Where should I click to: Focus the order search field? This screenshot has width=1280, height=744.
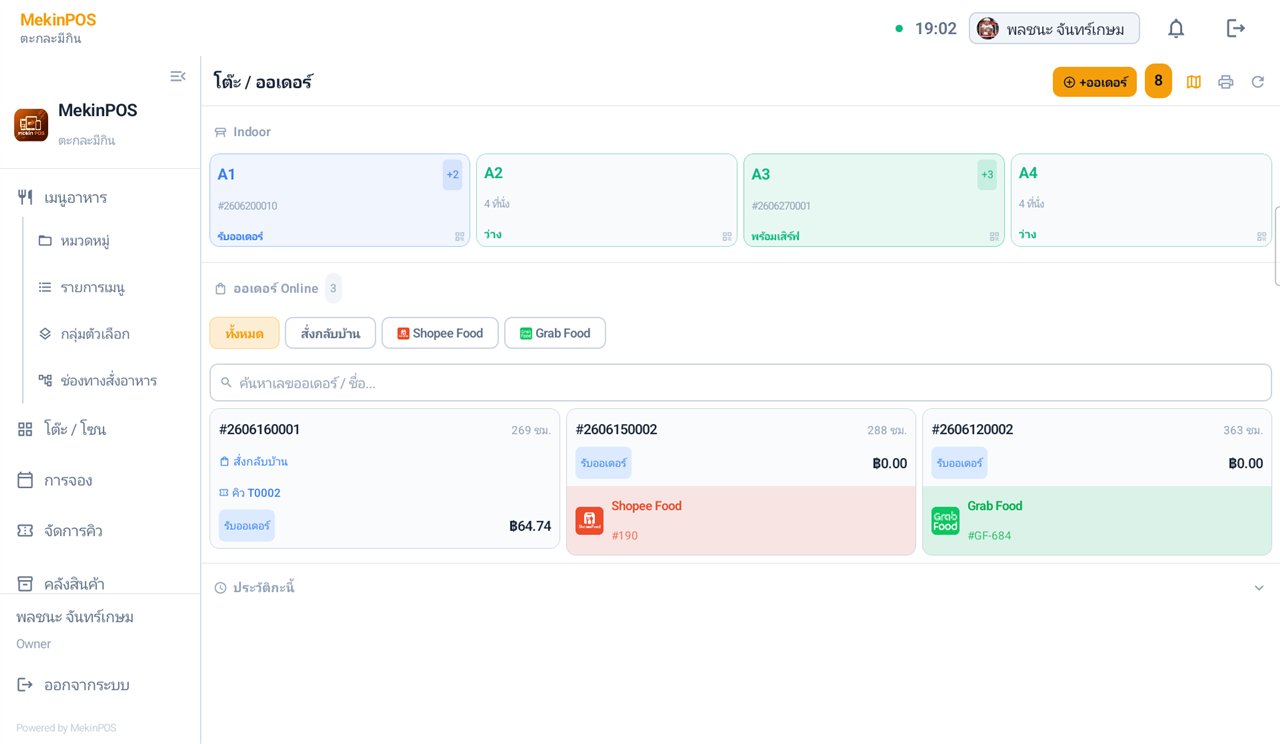tap(740, 383)
